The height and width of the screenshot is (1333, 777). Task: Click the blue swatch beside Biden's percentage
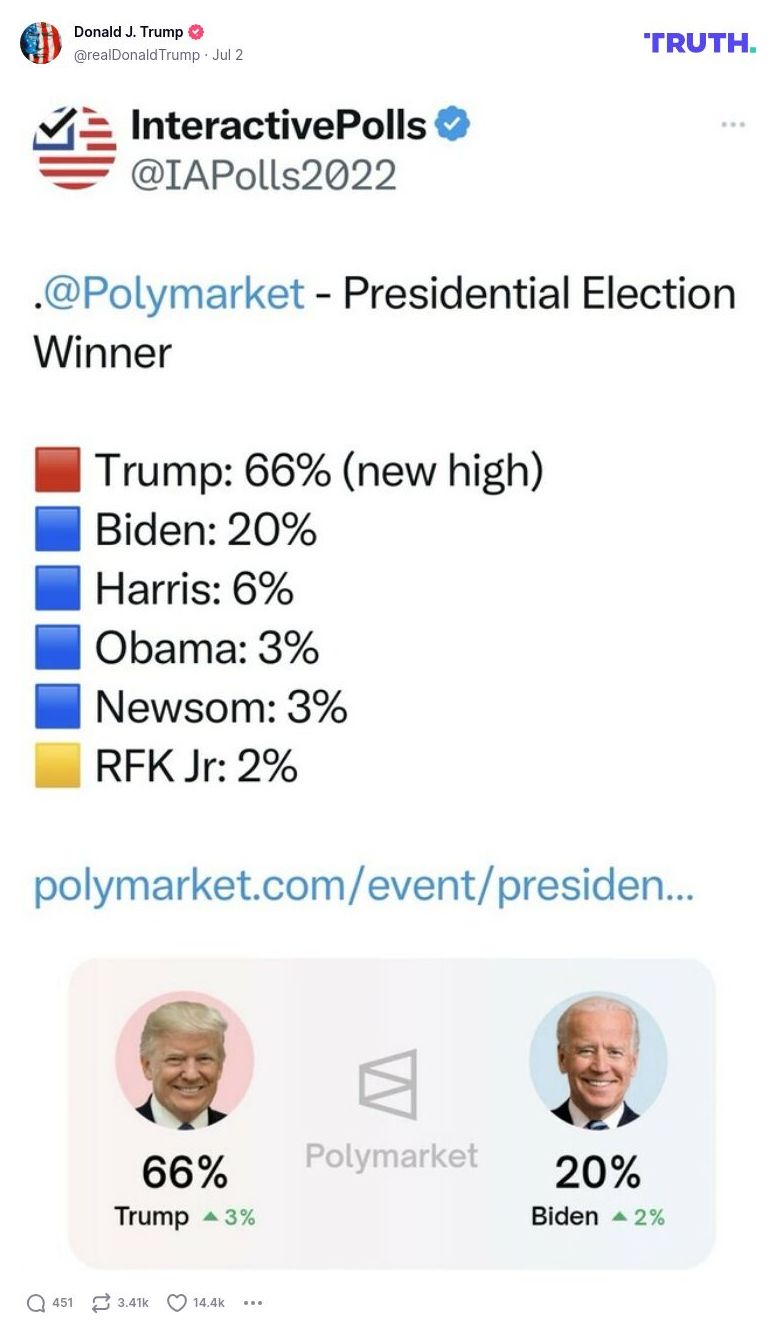click(58, 527)
